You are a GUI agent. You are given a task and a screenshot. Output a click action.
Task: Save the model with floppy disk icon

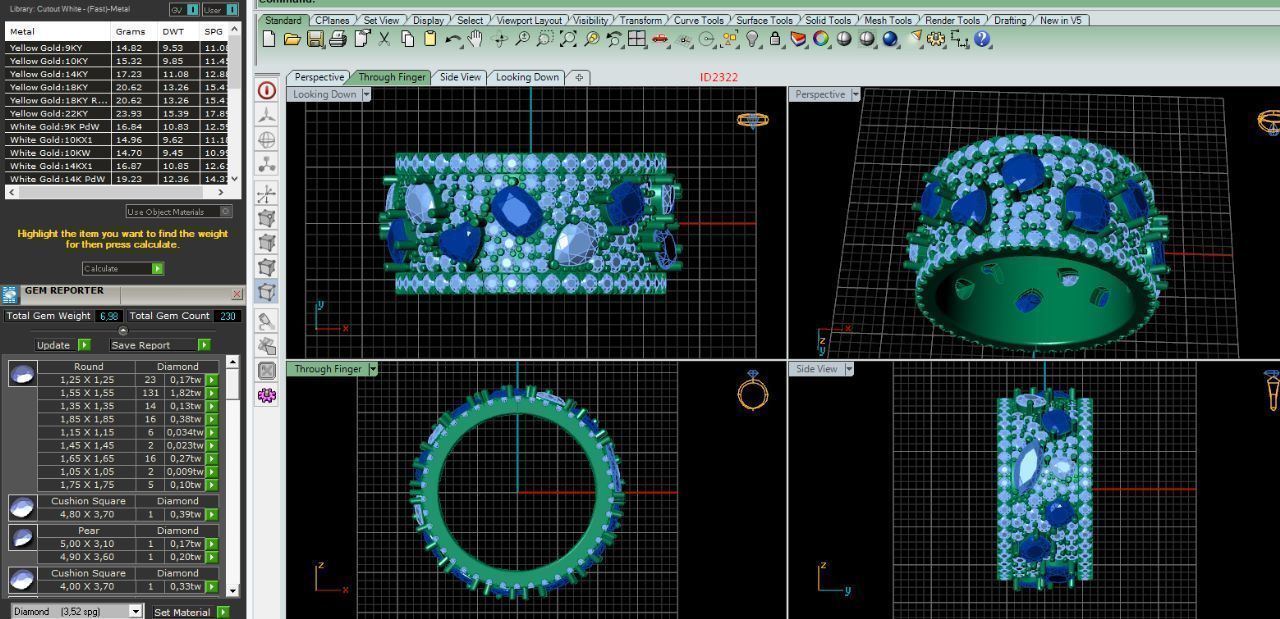coord(315,39)
